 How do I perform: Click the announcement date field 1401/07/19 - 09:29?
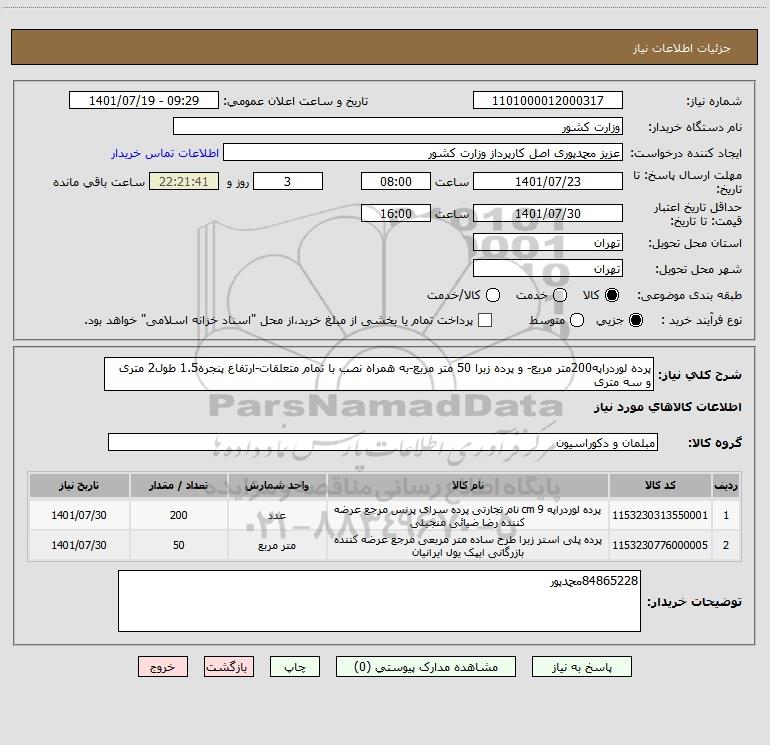pos(144,101)
